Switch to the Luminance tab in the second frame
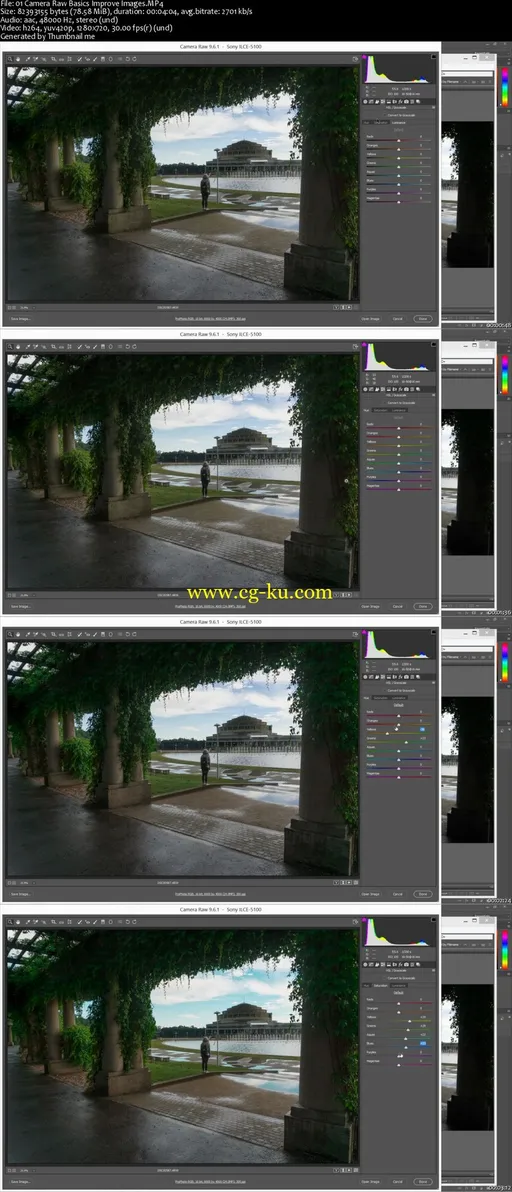 [399, 411]
